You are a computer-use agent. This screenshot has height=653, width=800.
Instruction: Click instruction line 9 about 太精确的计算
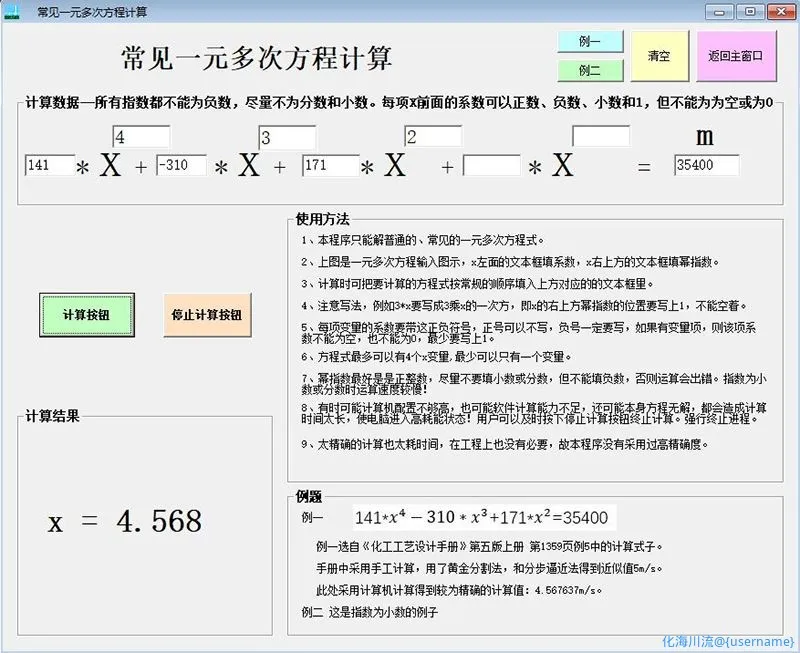(x=505, y=444)
